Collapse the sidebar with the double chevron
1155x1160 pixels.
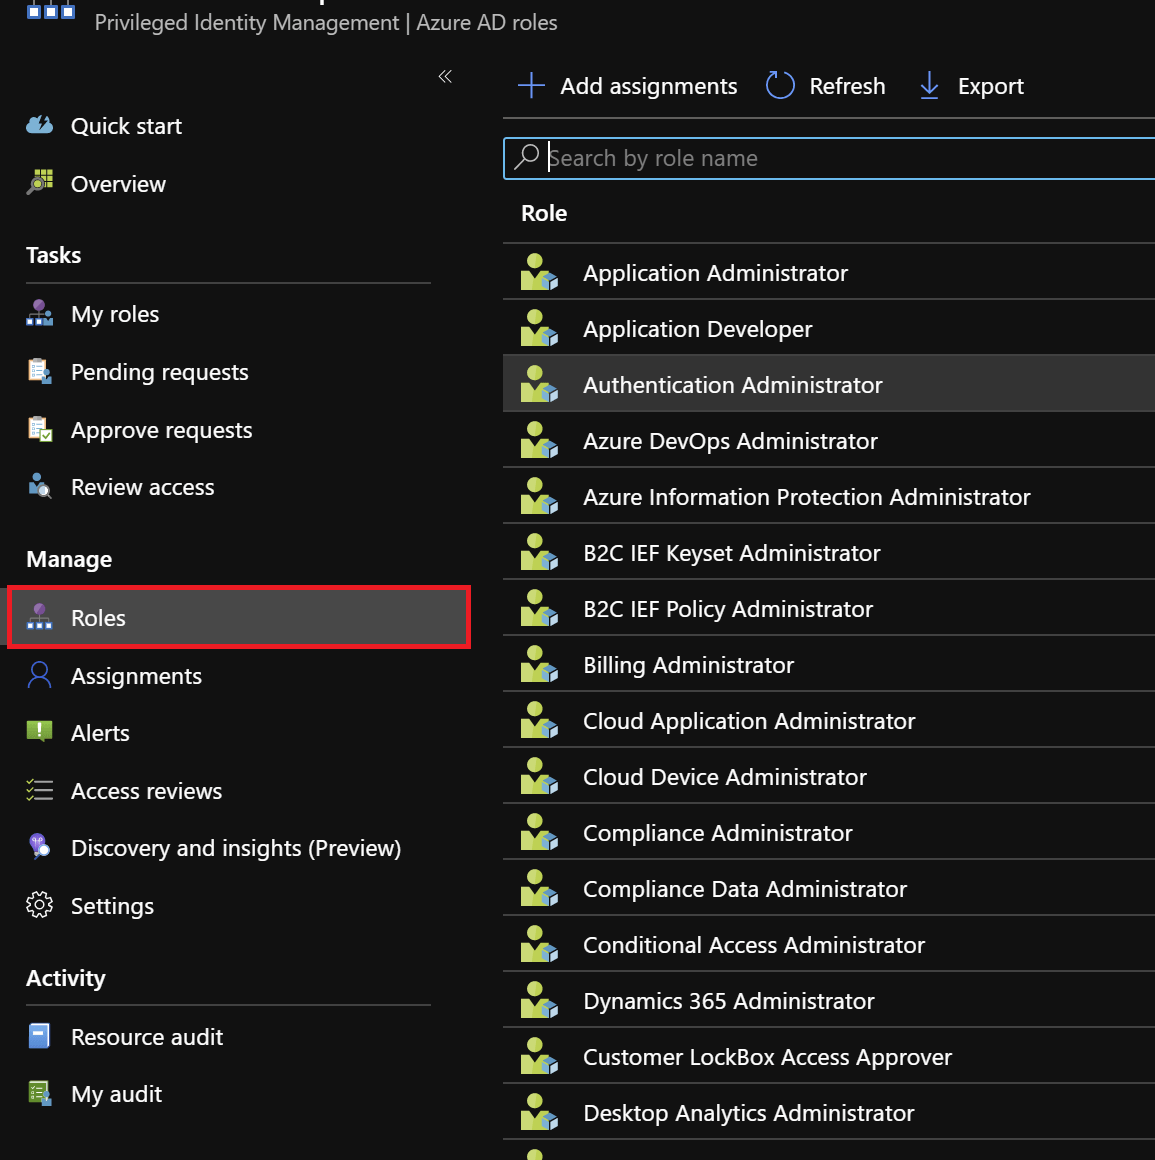tap(445, 76)
